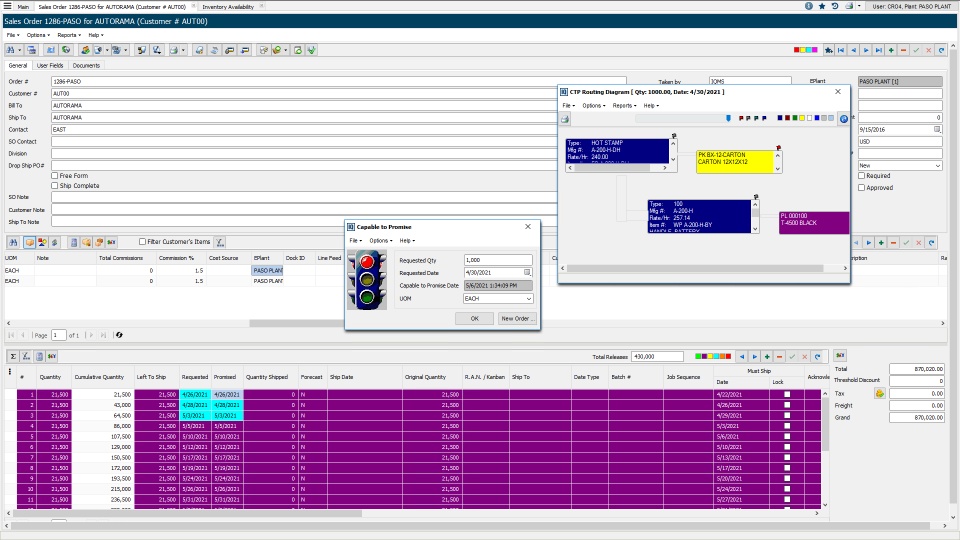Viewport: 960px width, 540px height.
Task: Switch to the Main tab at top
Action: tap(23, 7)
